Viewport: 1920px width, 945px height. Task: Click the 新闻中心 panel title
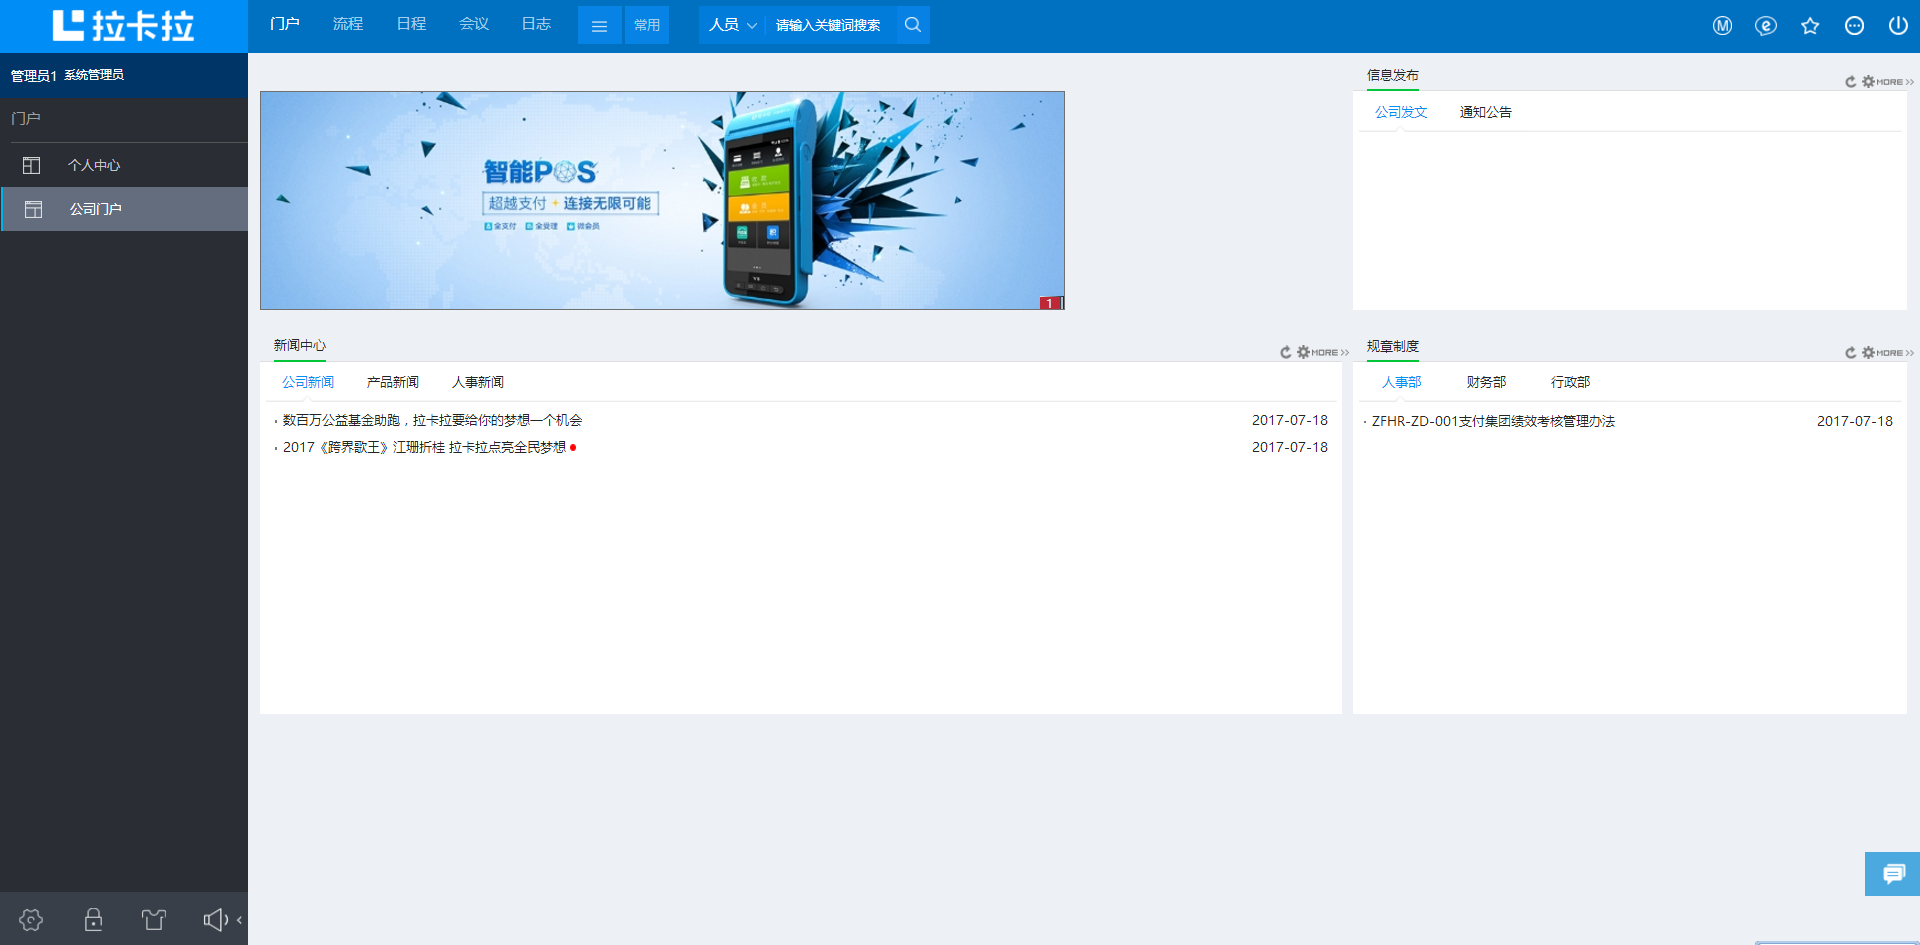pos(300,345)
